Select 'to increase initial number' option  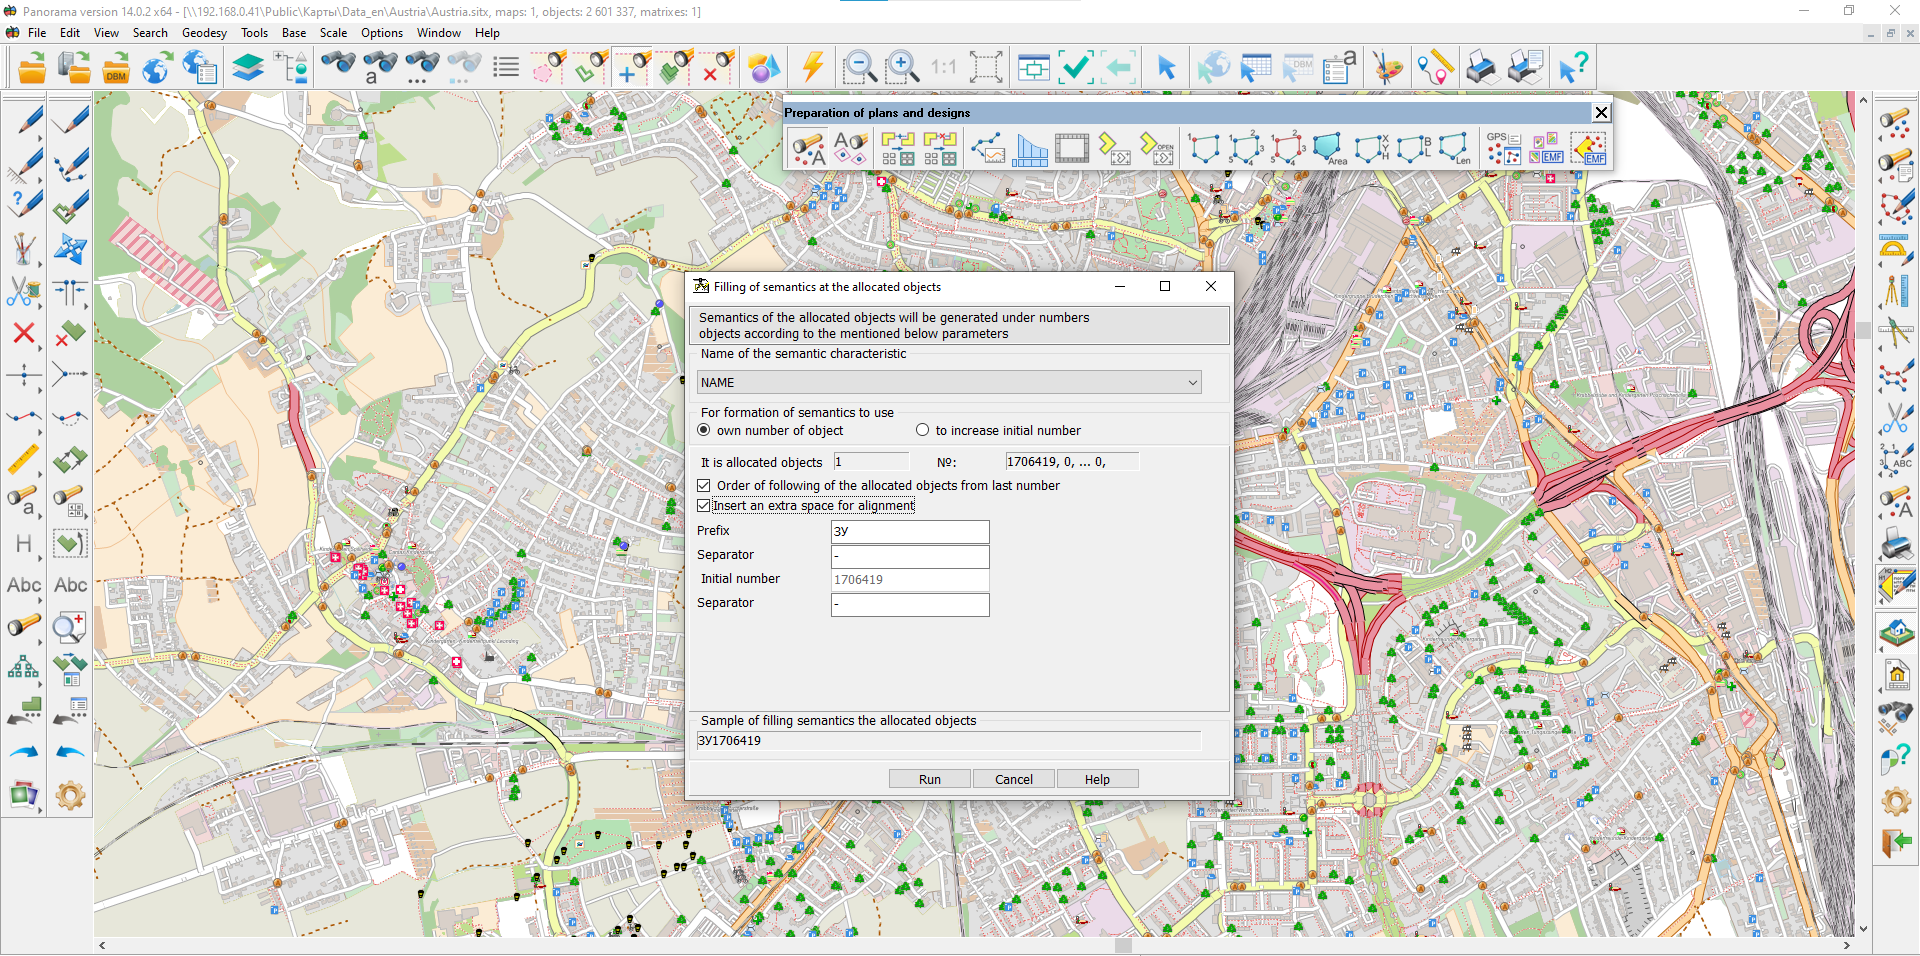point(922,431)
